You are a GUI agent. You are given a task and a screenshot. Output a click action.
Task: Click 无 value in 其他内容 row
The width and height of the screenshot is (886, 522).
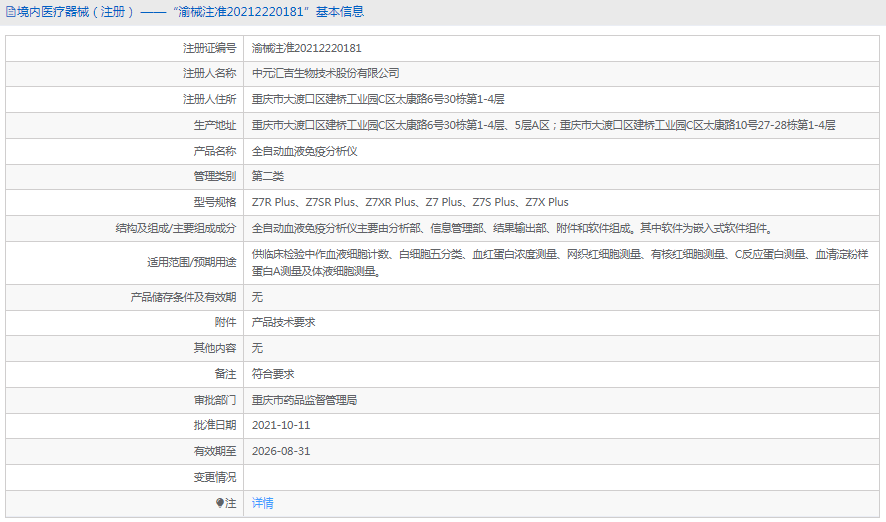tap(257, 348)
